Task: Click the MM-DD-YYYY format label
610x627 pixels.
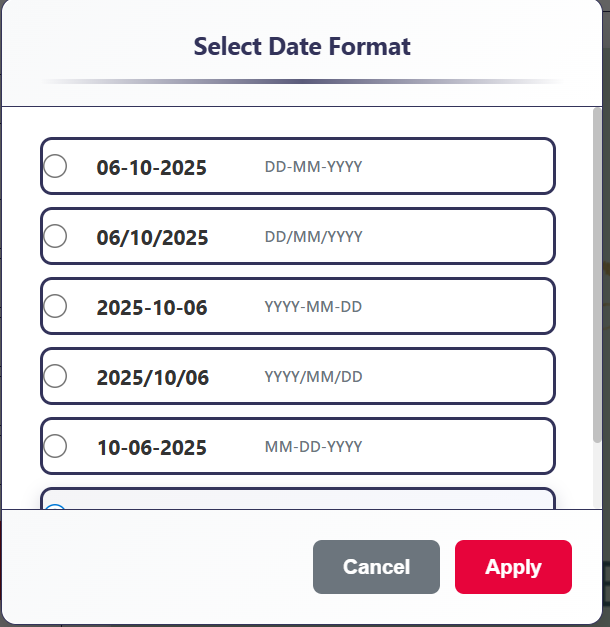Action: (x=313, y=447)
